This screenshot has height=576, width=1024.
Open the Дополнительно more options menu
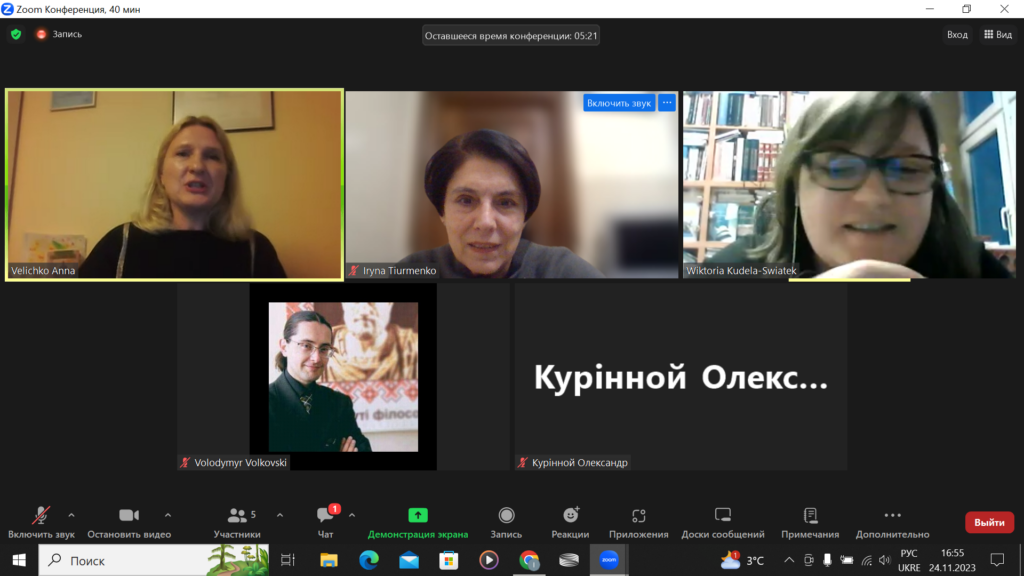coord(892,522)
